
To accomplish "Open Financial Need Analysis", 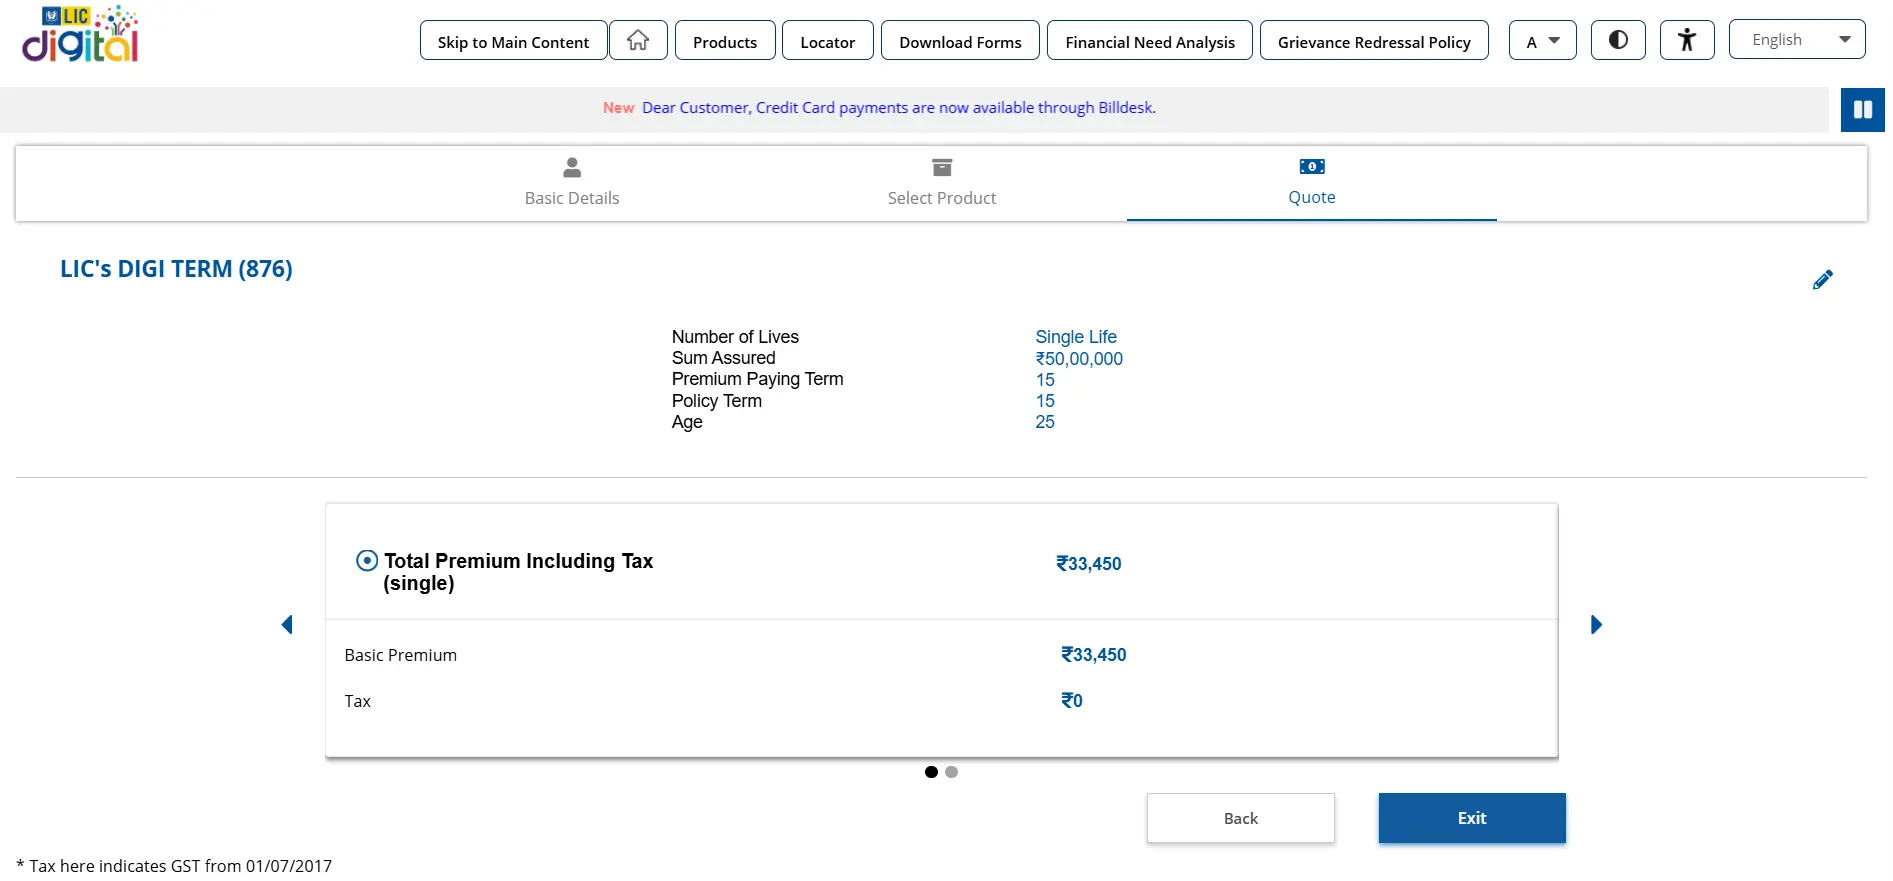I will point(1150,40).
